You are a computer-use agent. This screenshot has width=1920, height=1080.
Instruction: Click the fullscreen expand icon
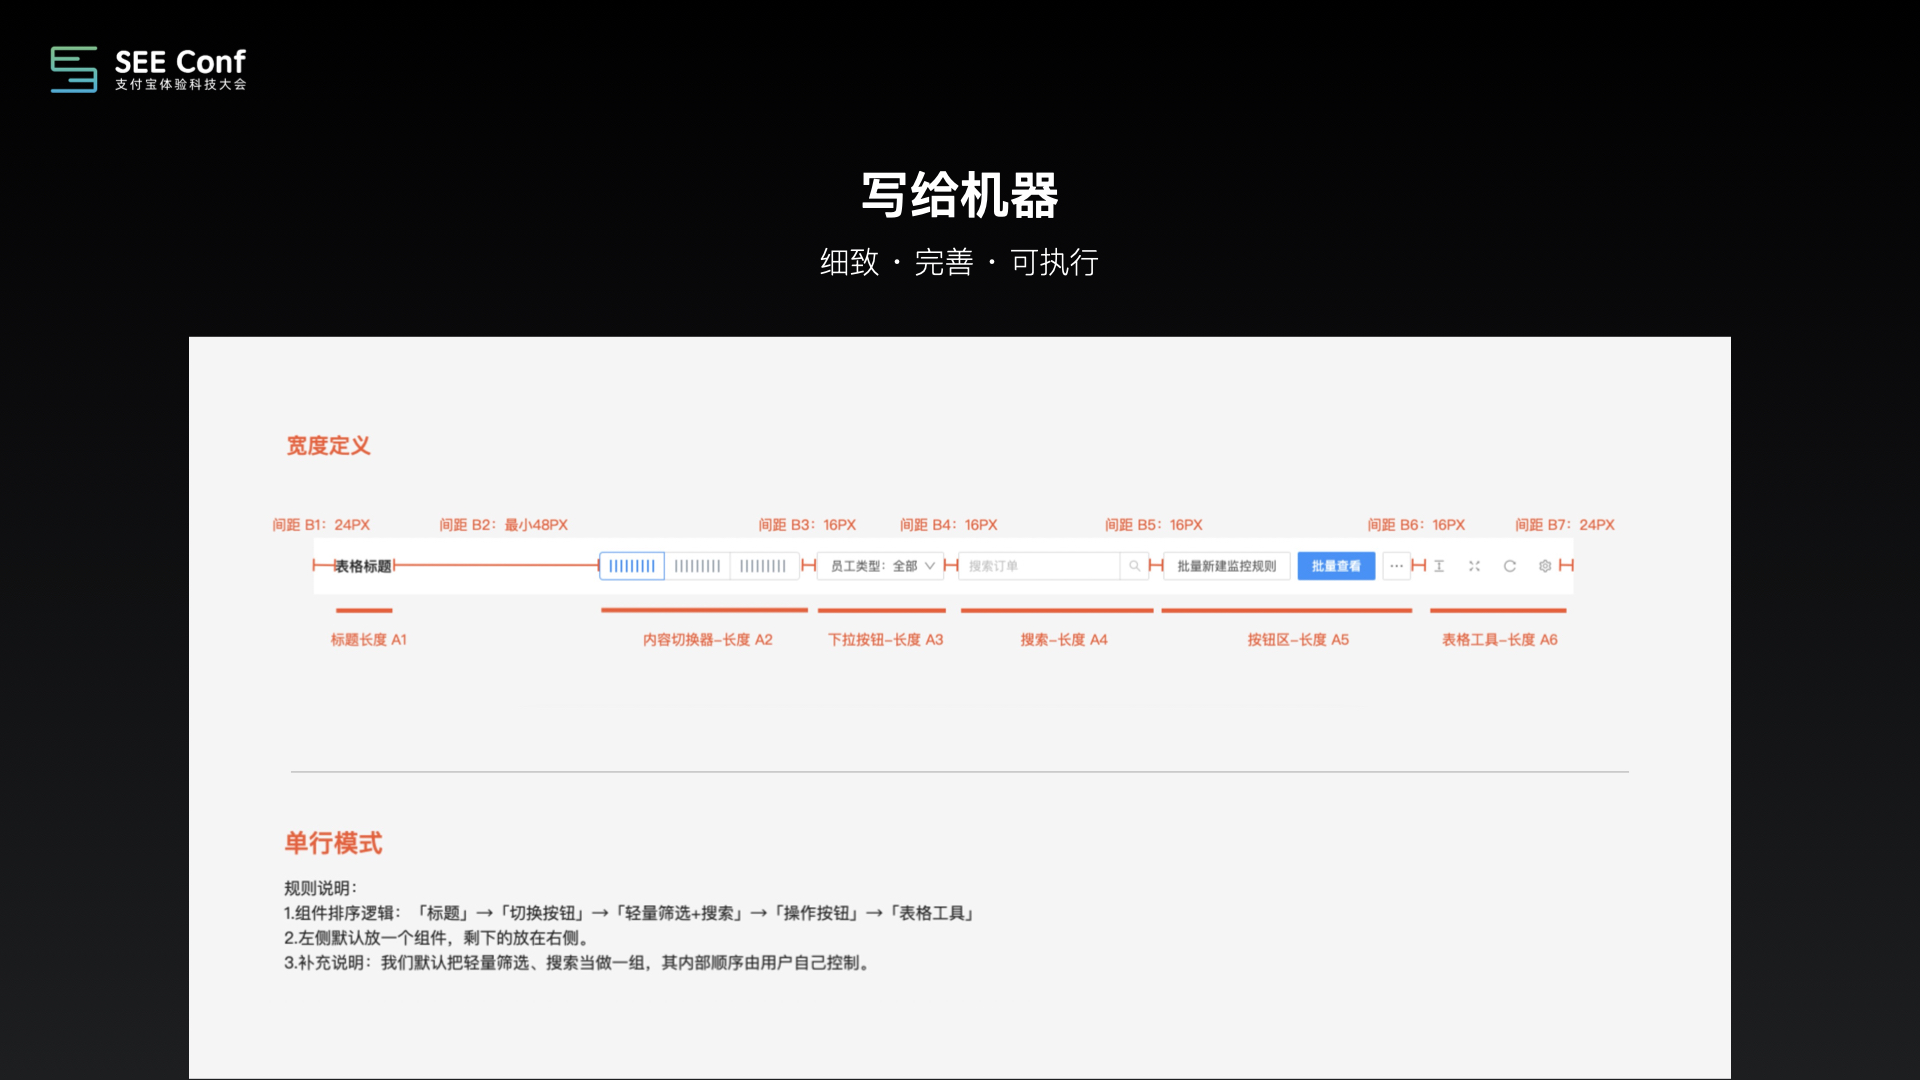click(x=1474, y=566)
